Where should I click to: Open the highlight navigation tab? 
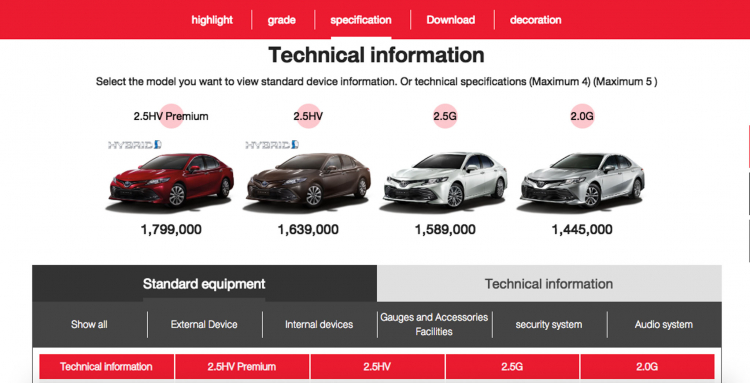(x=212, y=20)
